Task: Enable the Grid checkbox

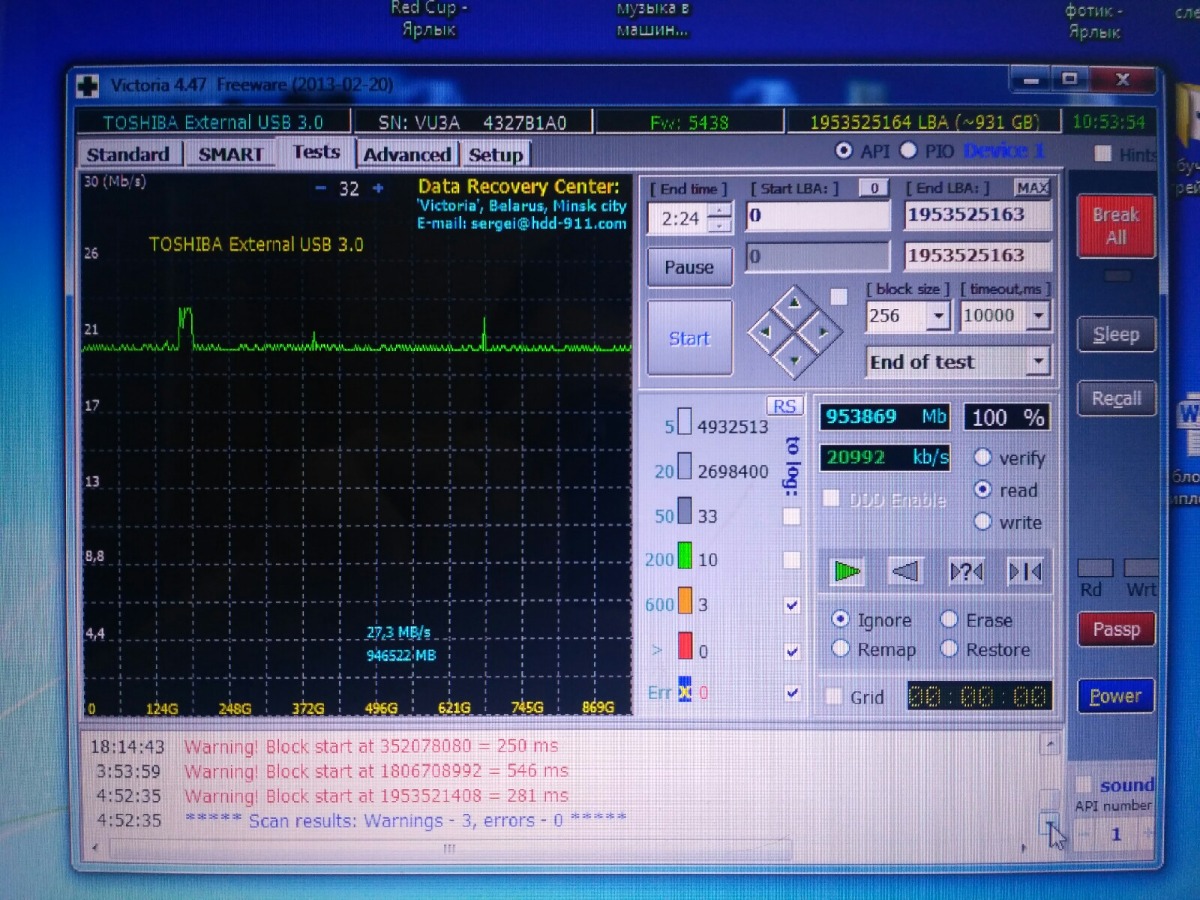Action: click(833, 697)
